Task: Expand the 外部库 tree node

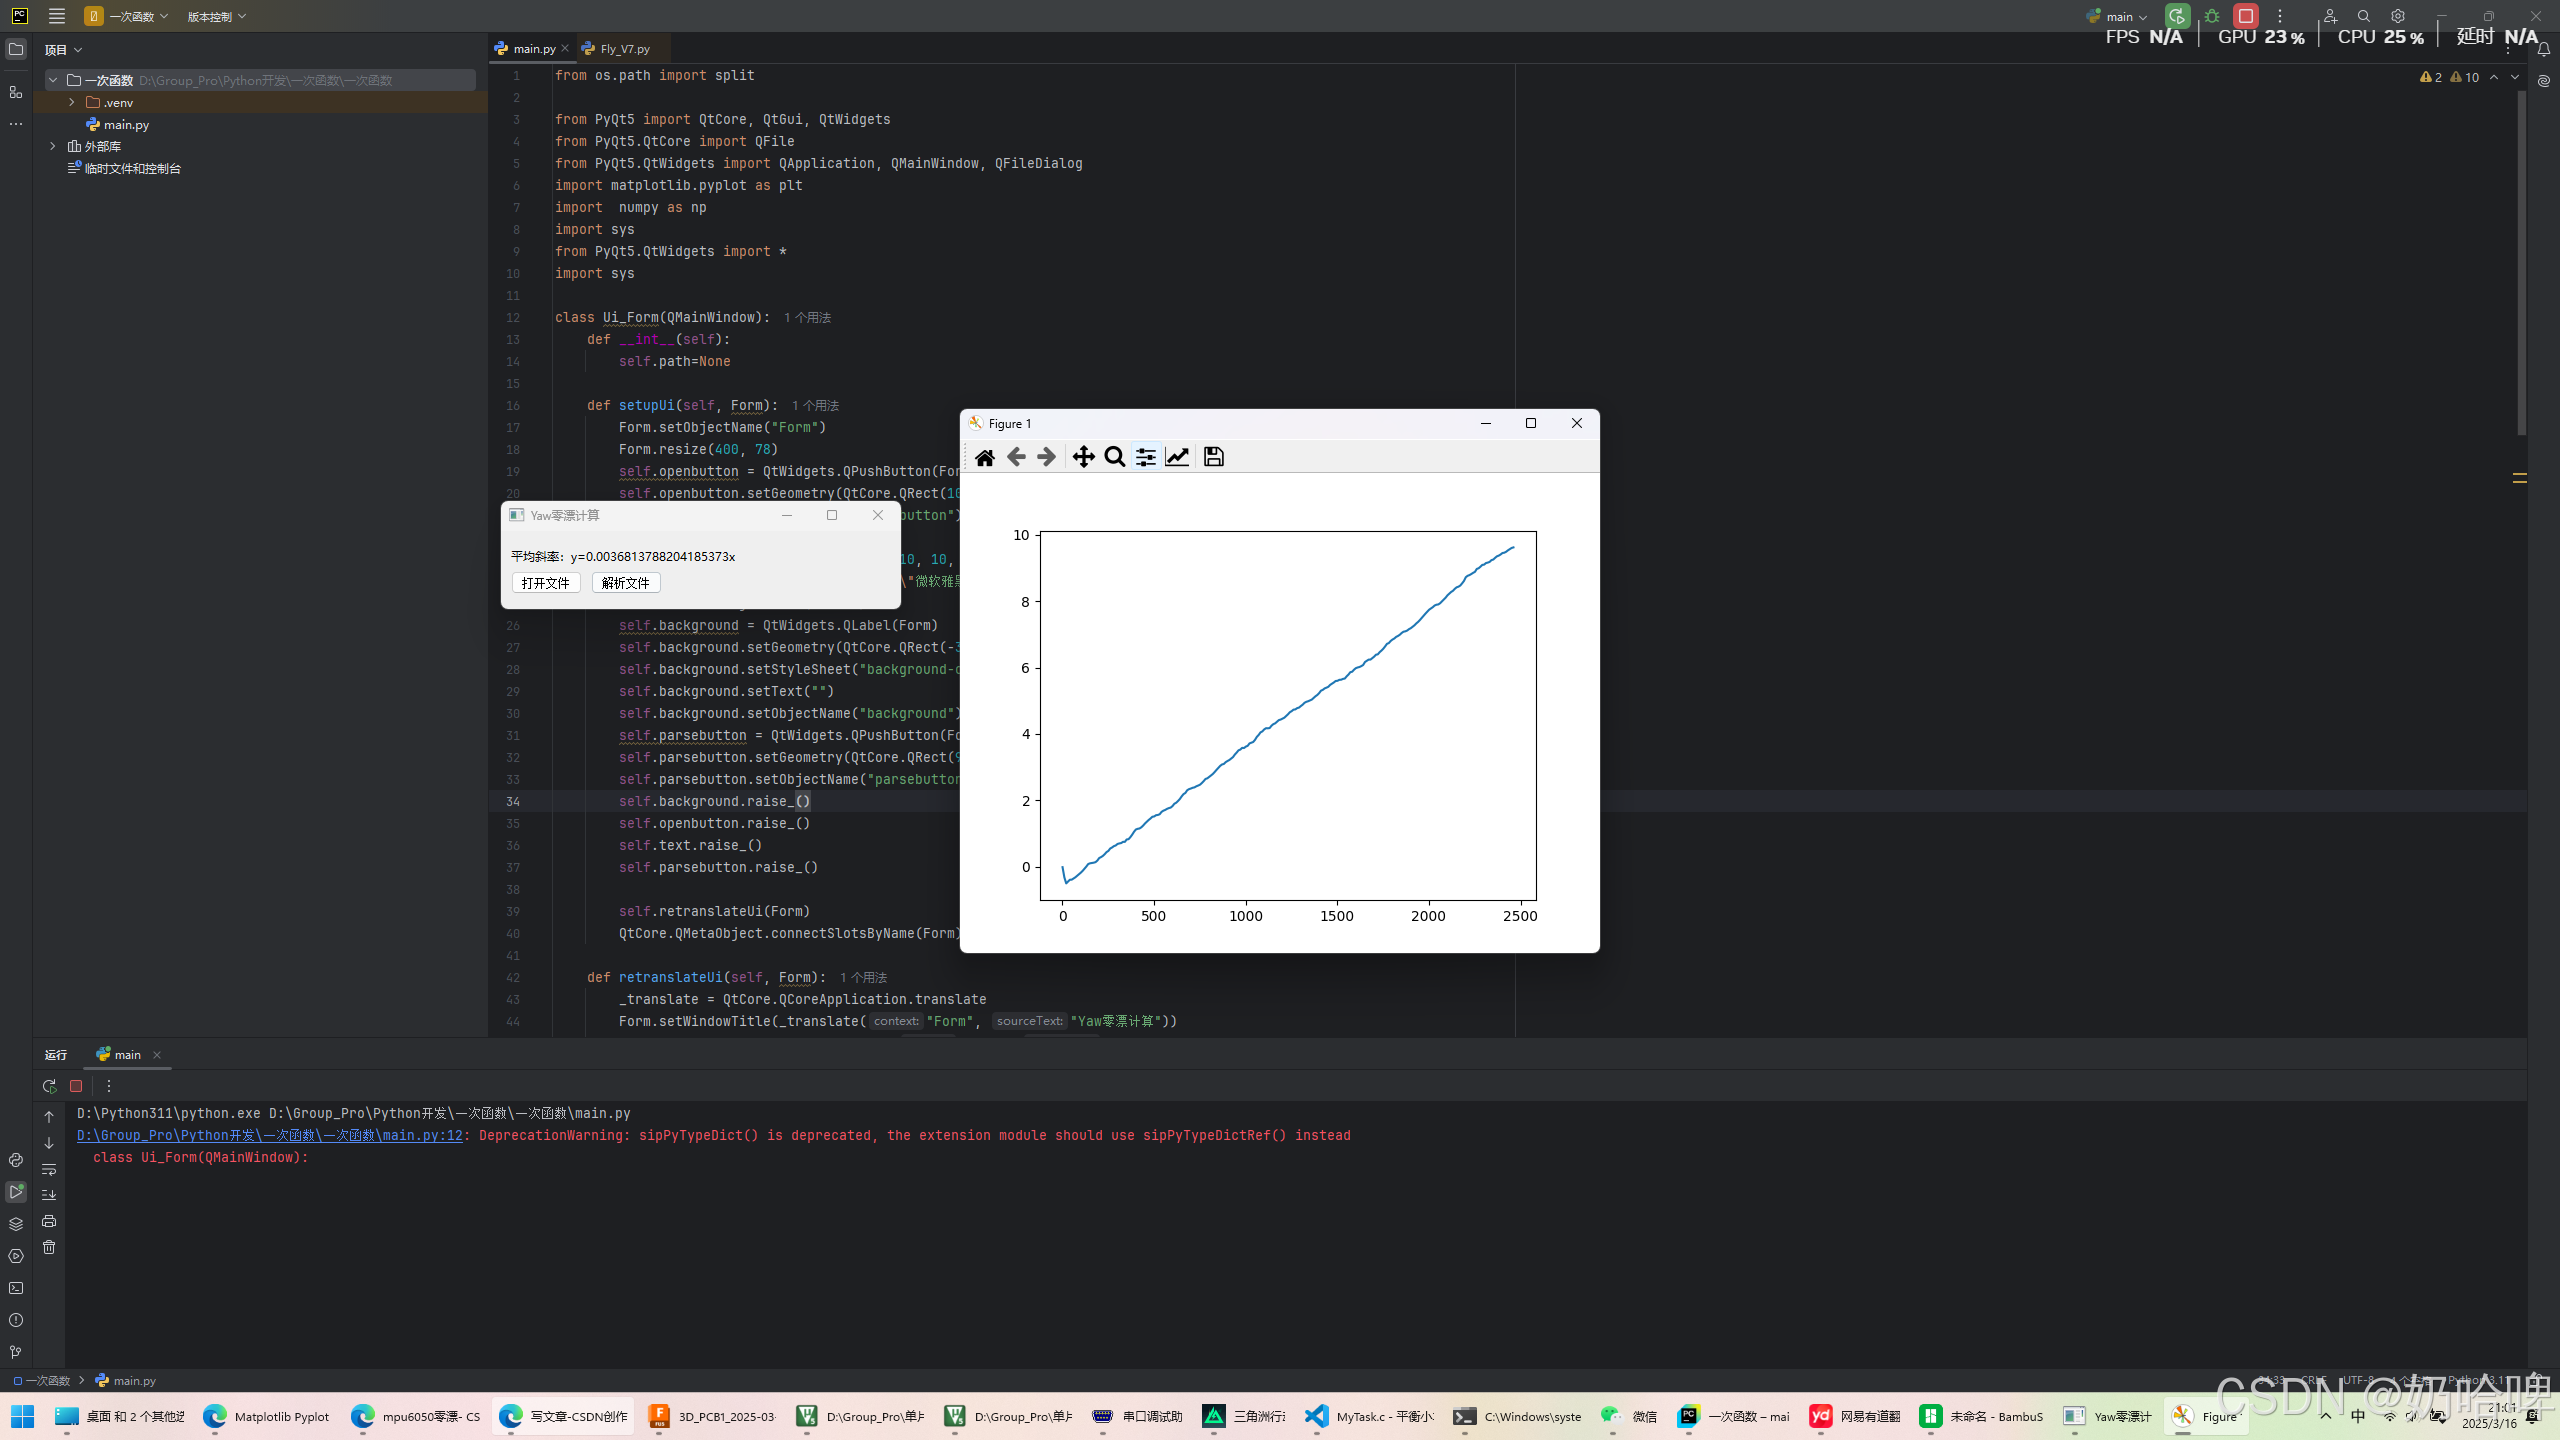Action: [53, 146]
